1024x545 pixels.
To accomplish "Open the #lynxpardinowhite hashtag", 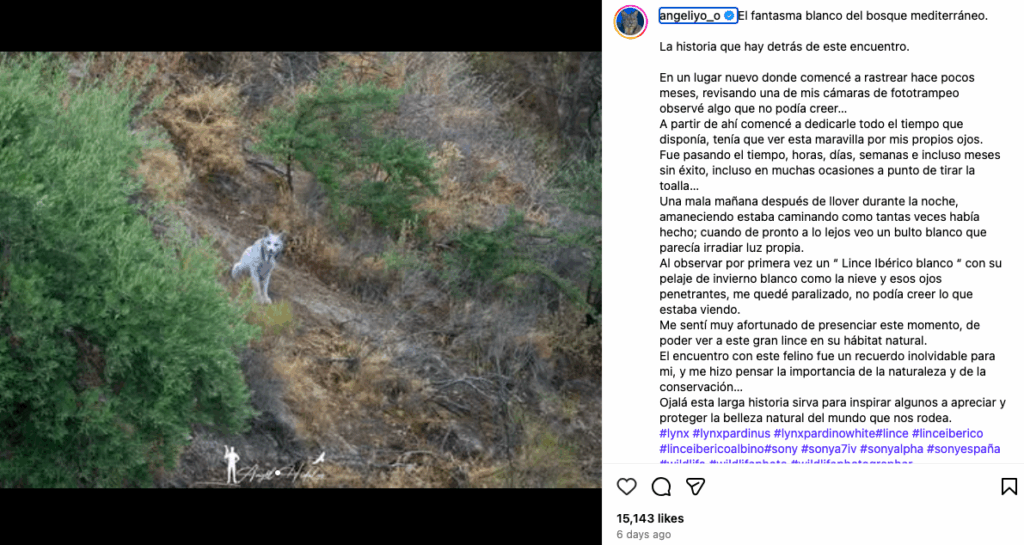I will pyautogui.click(x=824, y=433).
